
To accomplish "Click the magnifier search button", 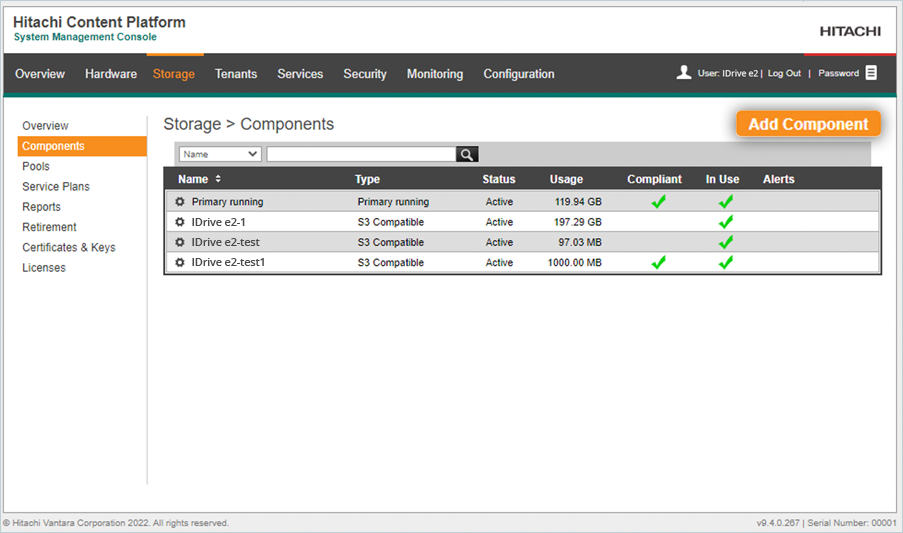I will [x=467, y=154].
